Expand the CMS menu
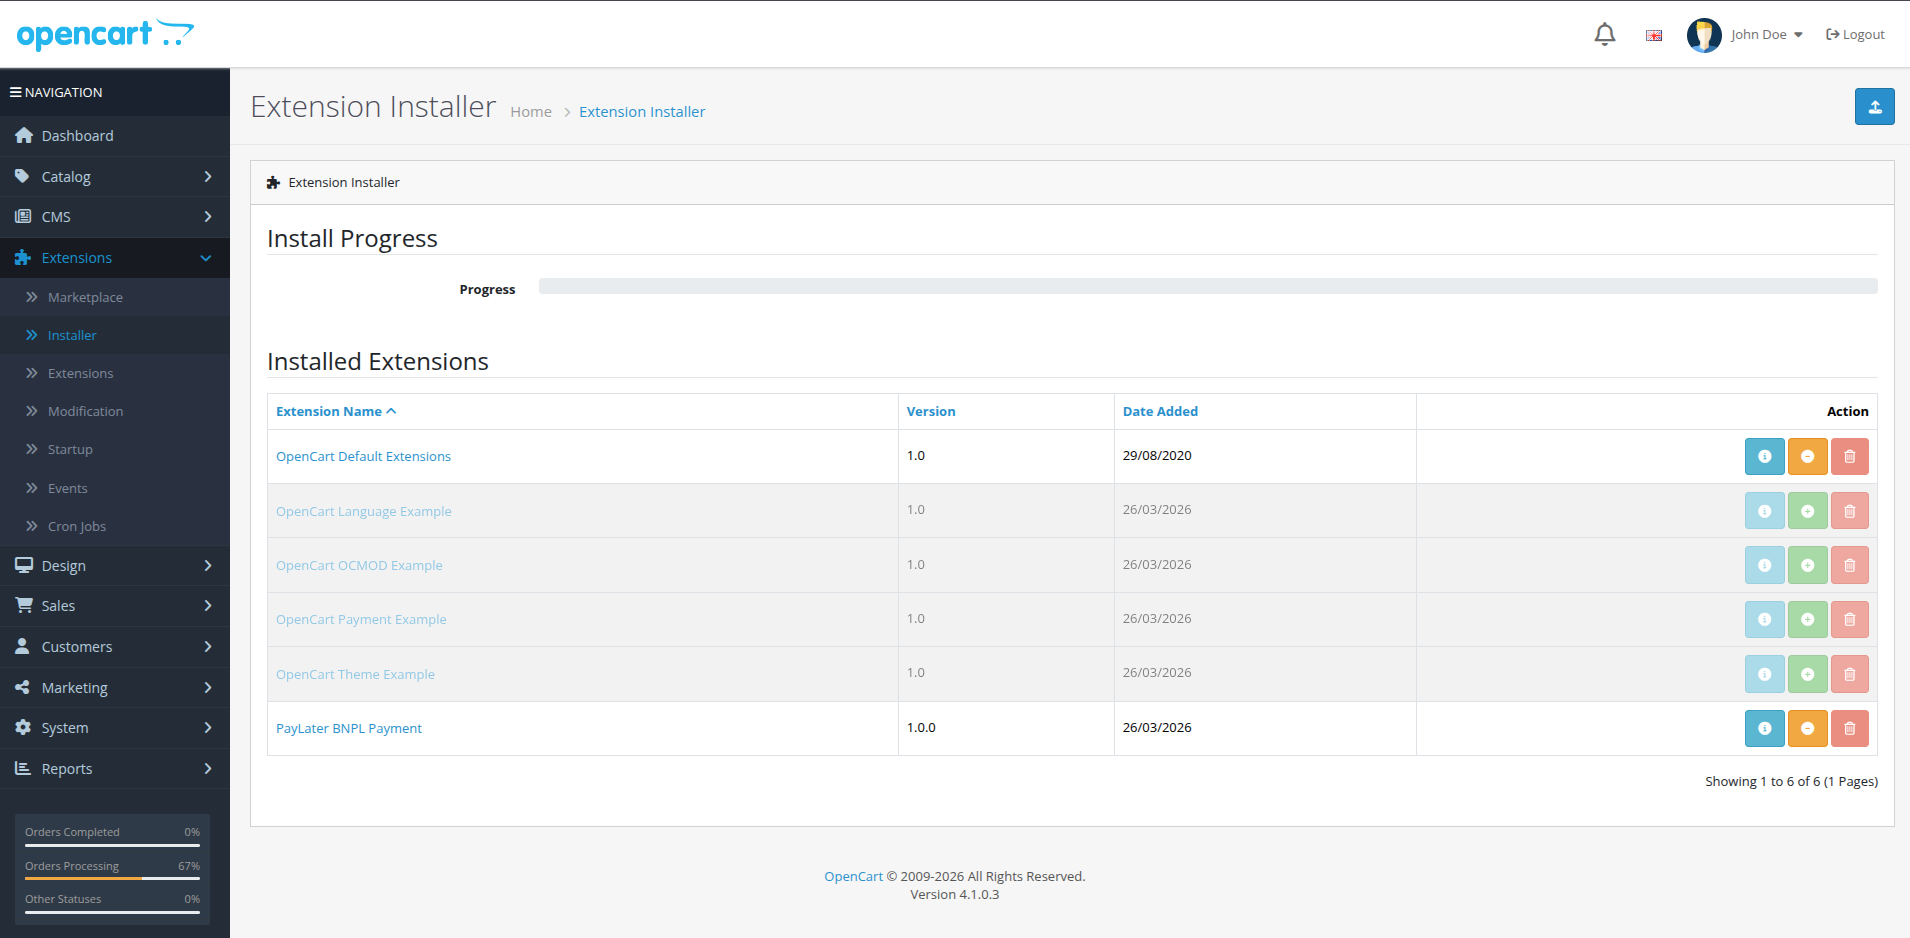 (115, 217)
